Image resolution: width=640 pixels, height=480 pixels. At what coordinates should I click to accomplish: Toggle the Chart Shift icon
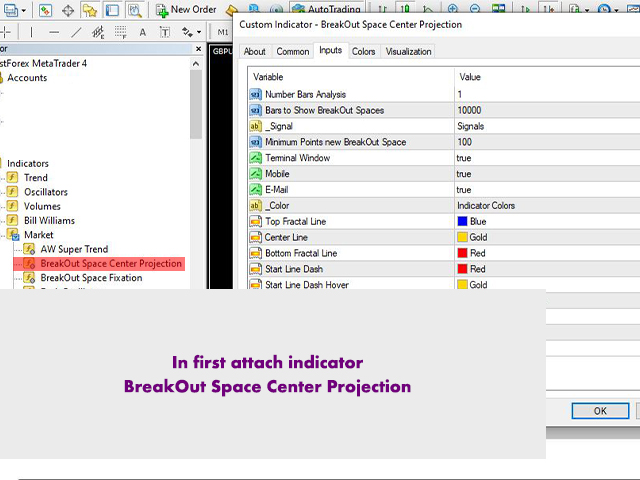click(x=549, y=9)
